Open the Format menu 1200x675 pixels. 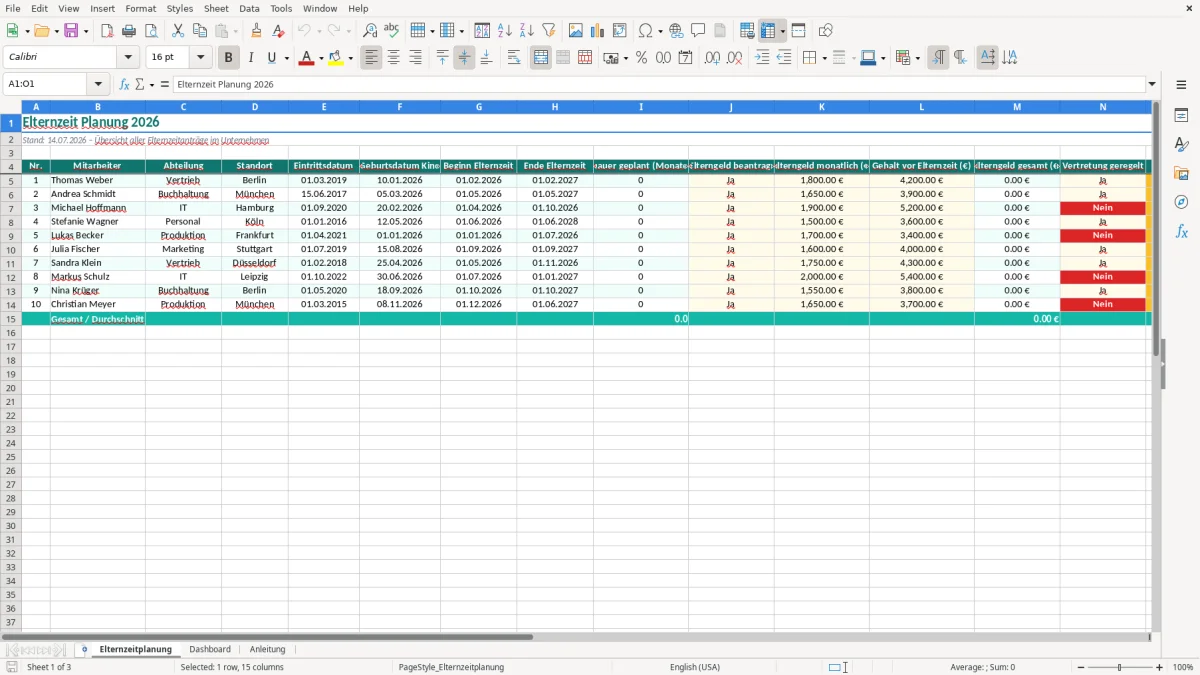point(140,8)
